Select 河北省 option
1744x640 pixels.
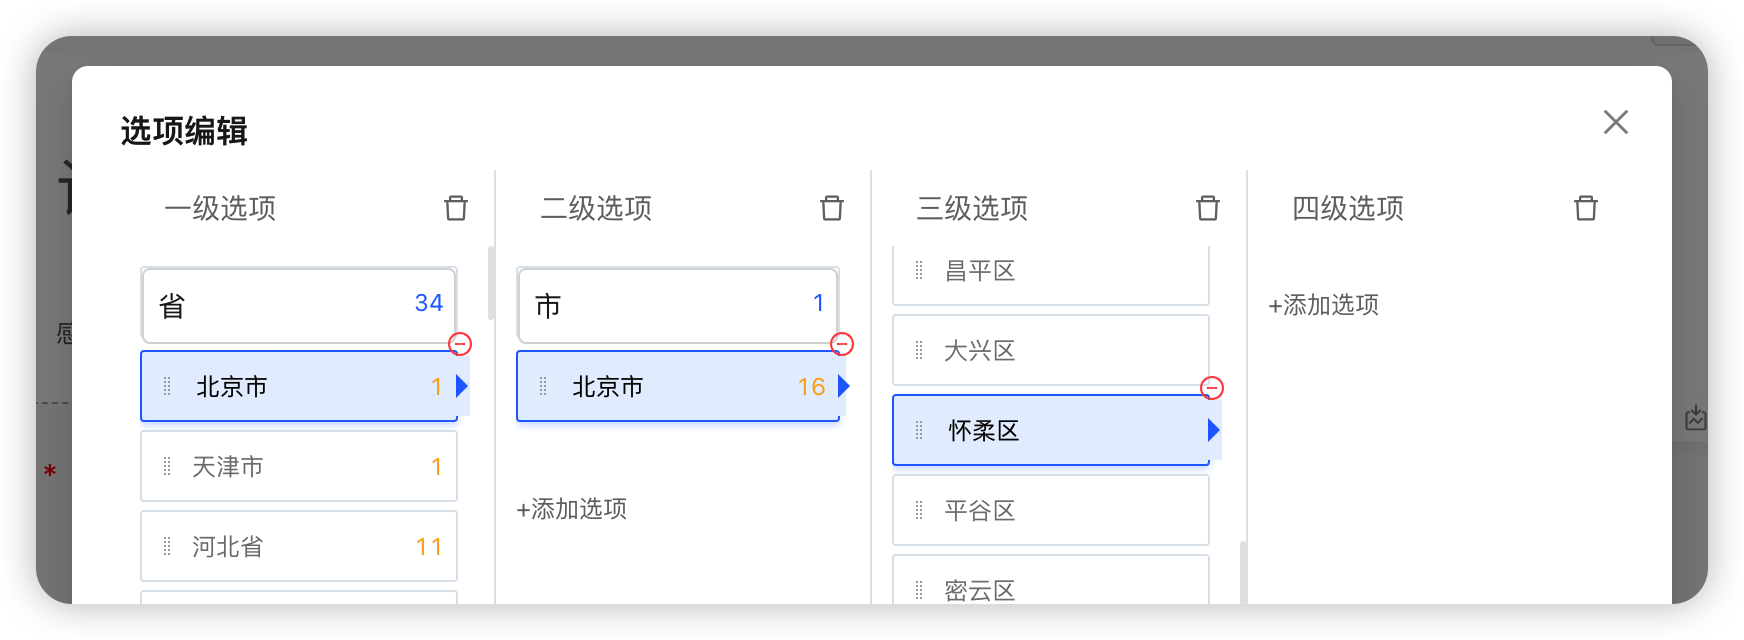click(299, 546)
